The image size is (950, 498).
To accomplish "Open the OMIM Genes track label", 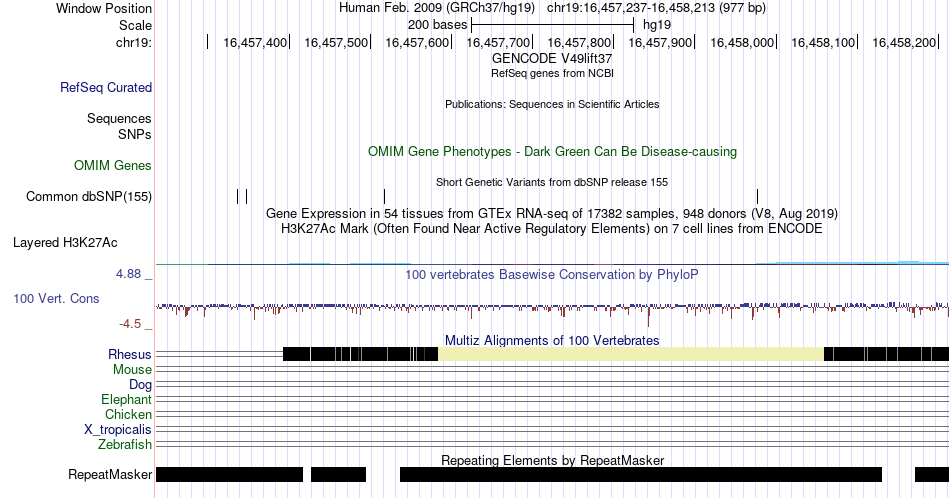I will (x=113, y=165).
